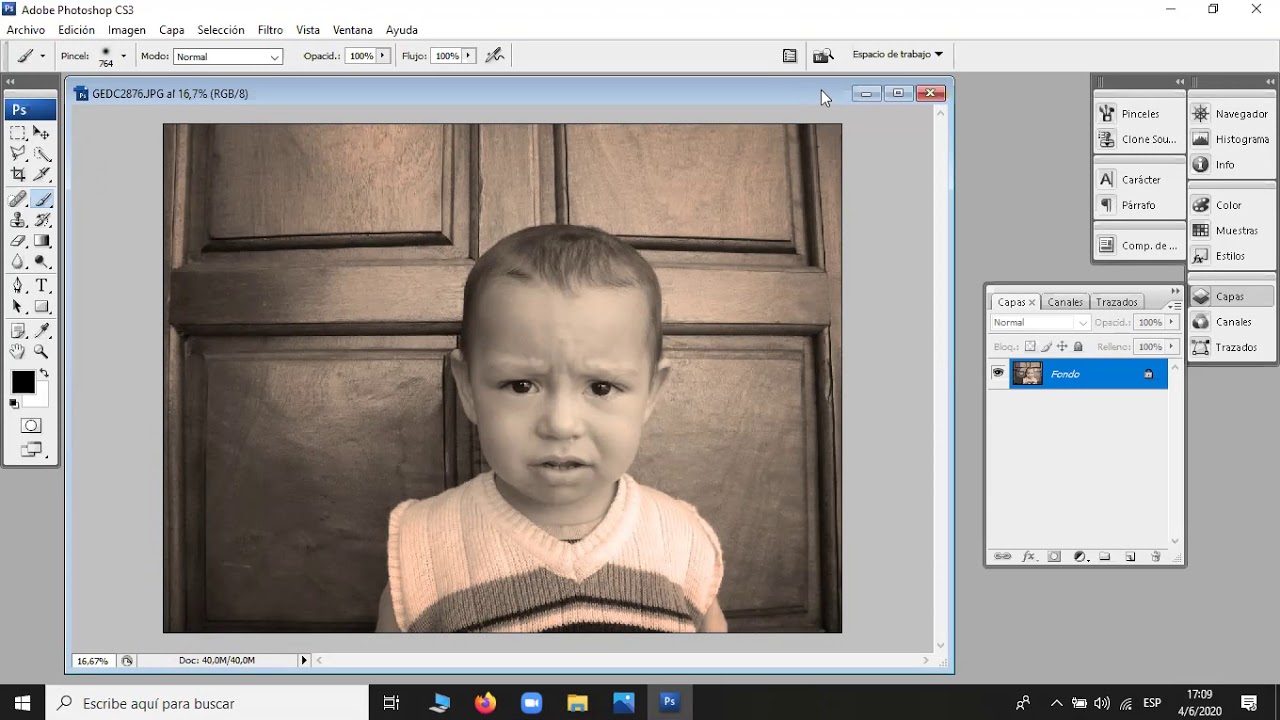Open Flujo slider arrow in options bar
1280x720 pixels.
pyautogui.click(x=469, y=56)
